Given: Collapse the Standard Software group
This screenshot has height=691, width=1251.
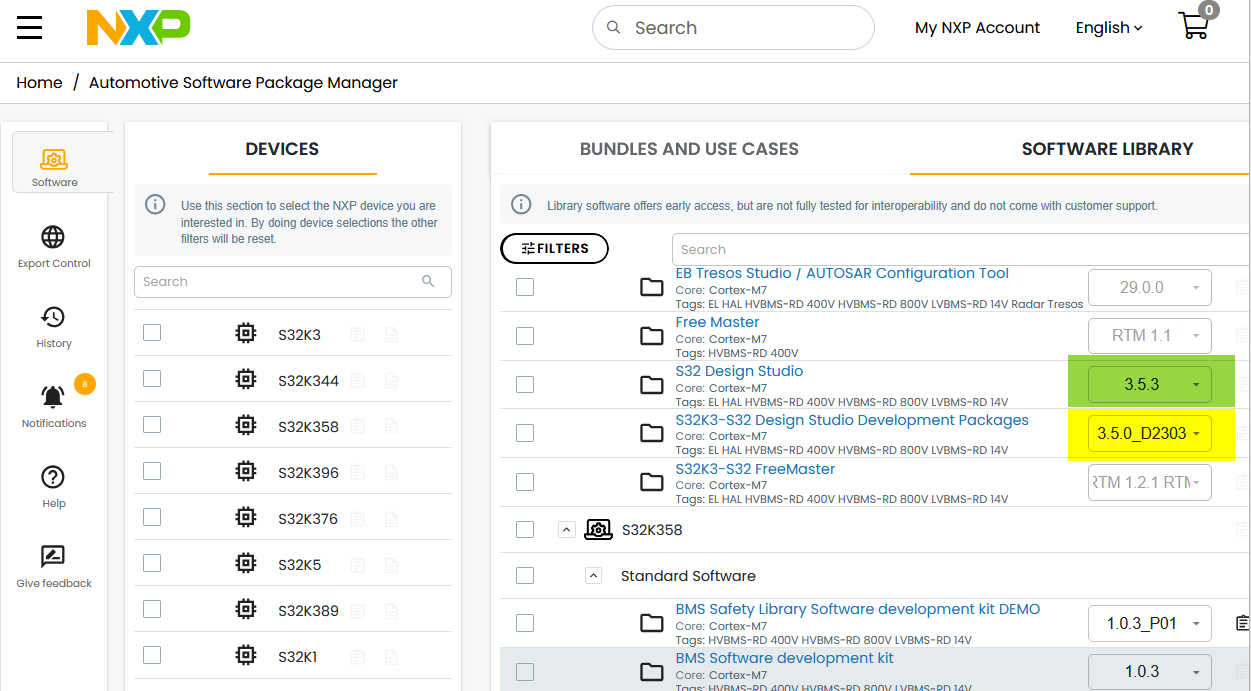Looking at the screenshot, I should (x=593, y=576).
